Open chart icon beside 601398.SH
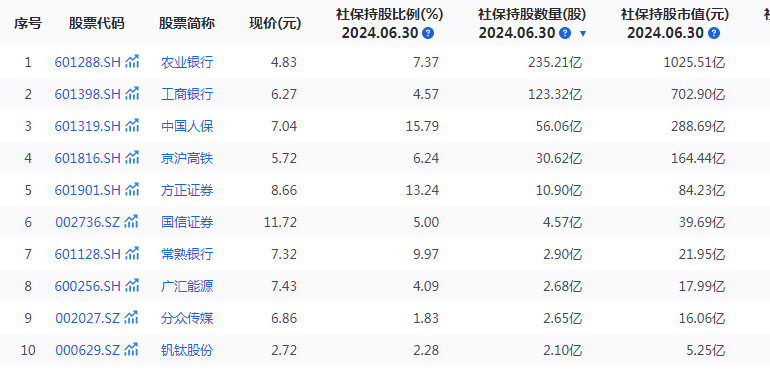The height and width of the screenshot is (374, 770). [132, 93]
